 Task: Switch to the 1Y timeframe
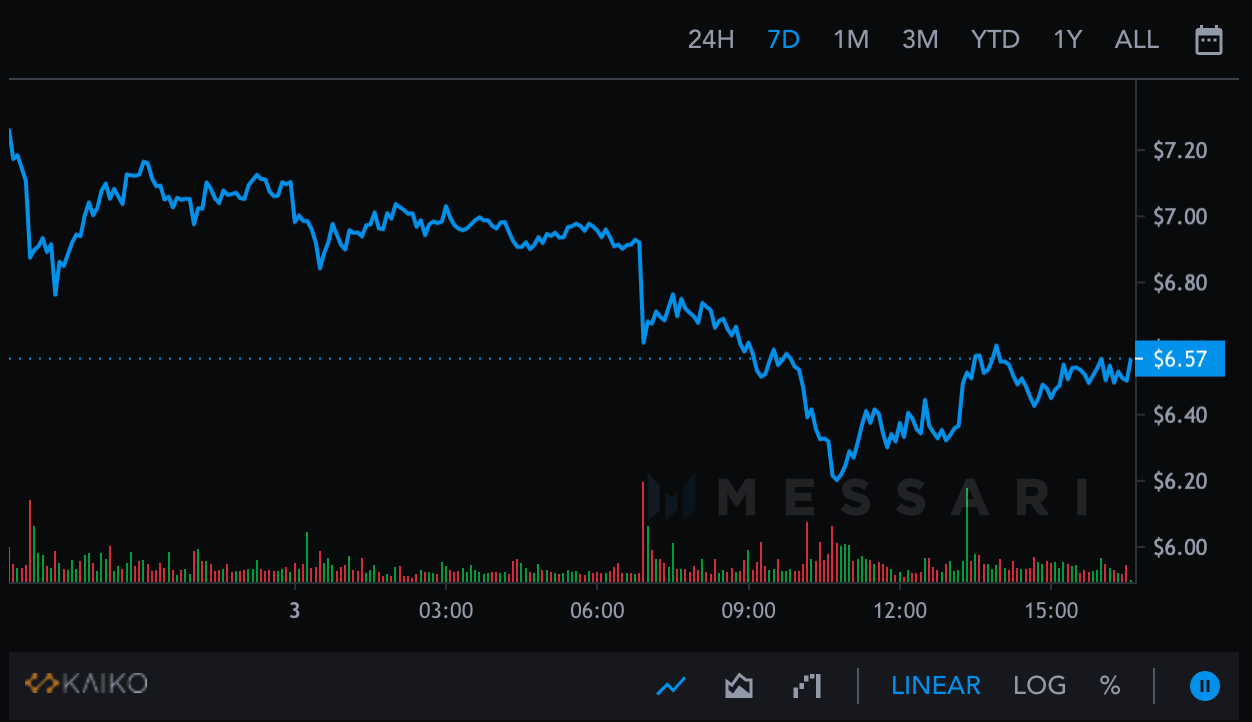[1066, 39]
